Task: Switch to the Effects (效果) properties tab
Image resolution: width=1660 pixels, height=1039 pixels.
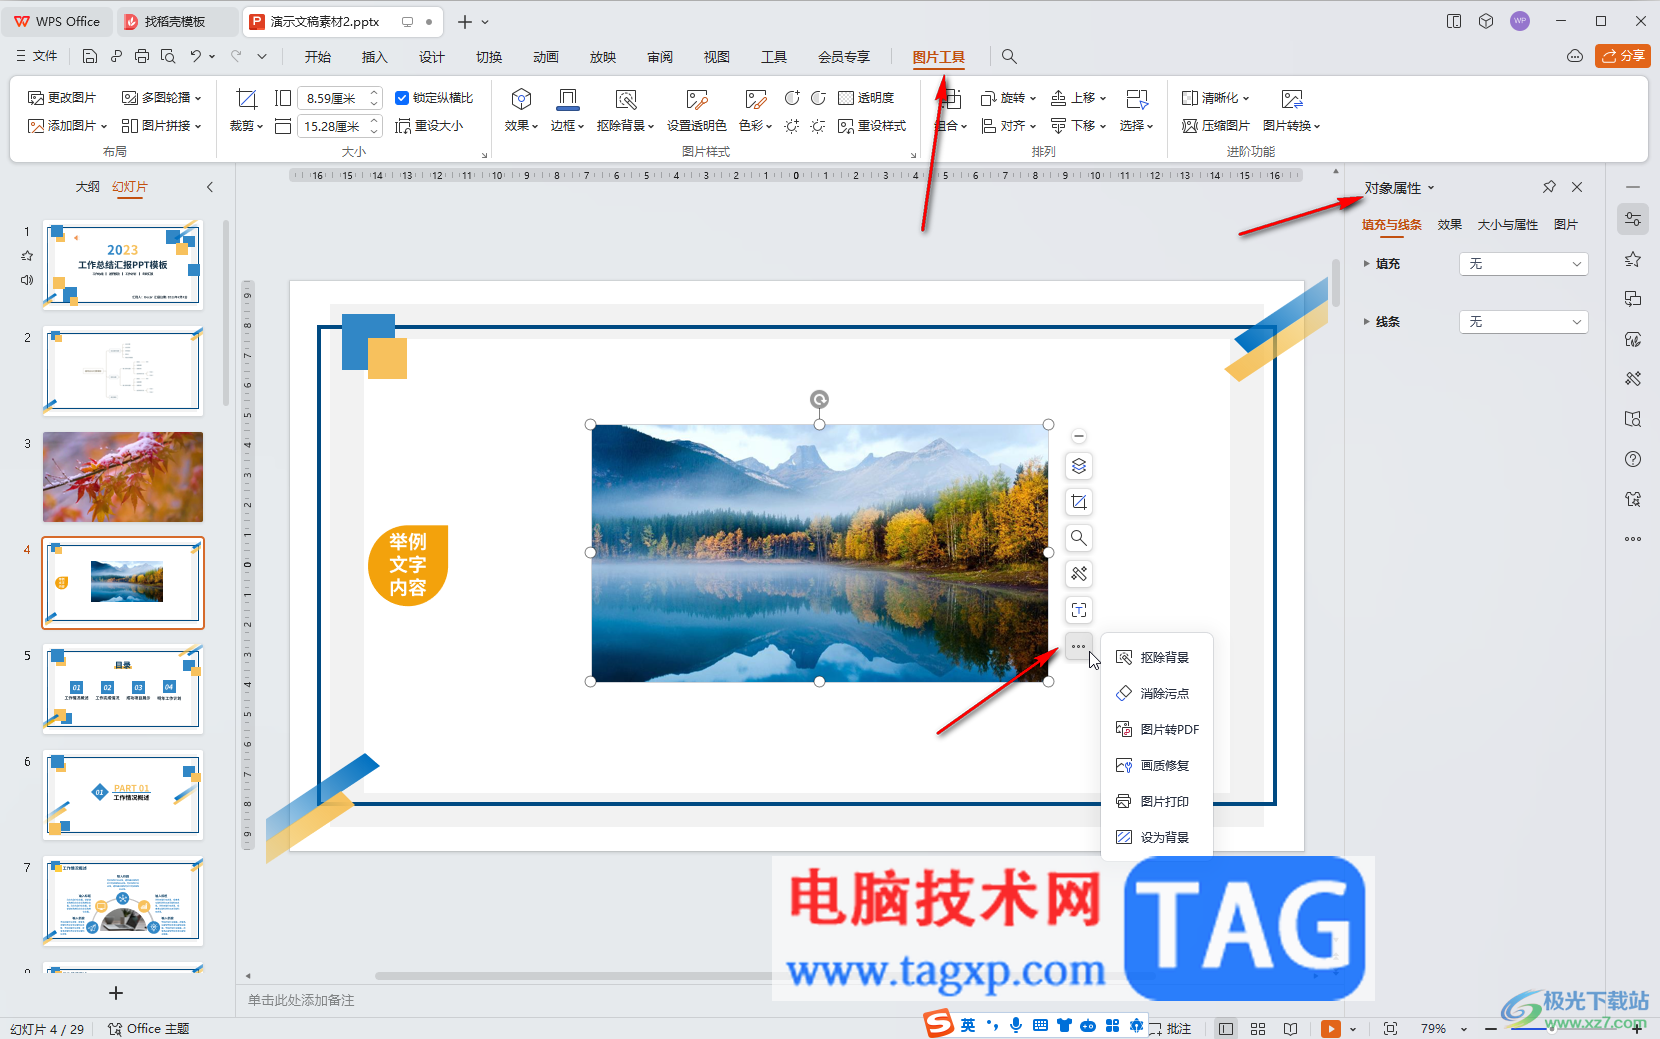Action: (1450, 225)
